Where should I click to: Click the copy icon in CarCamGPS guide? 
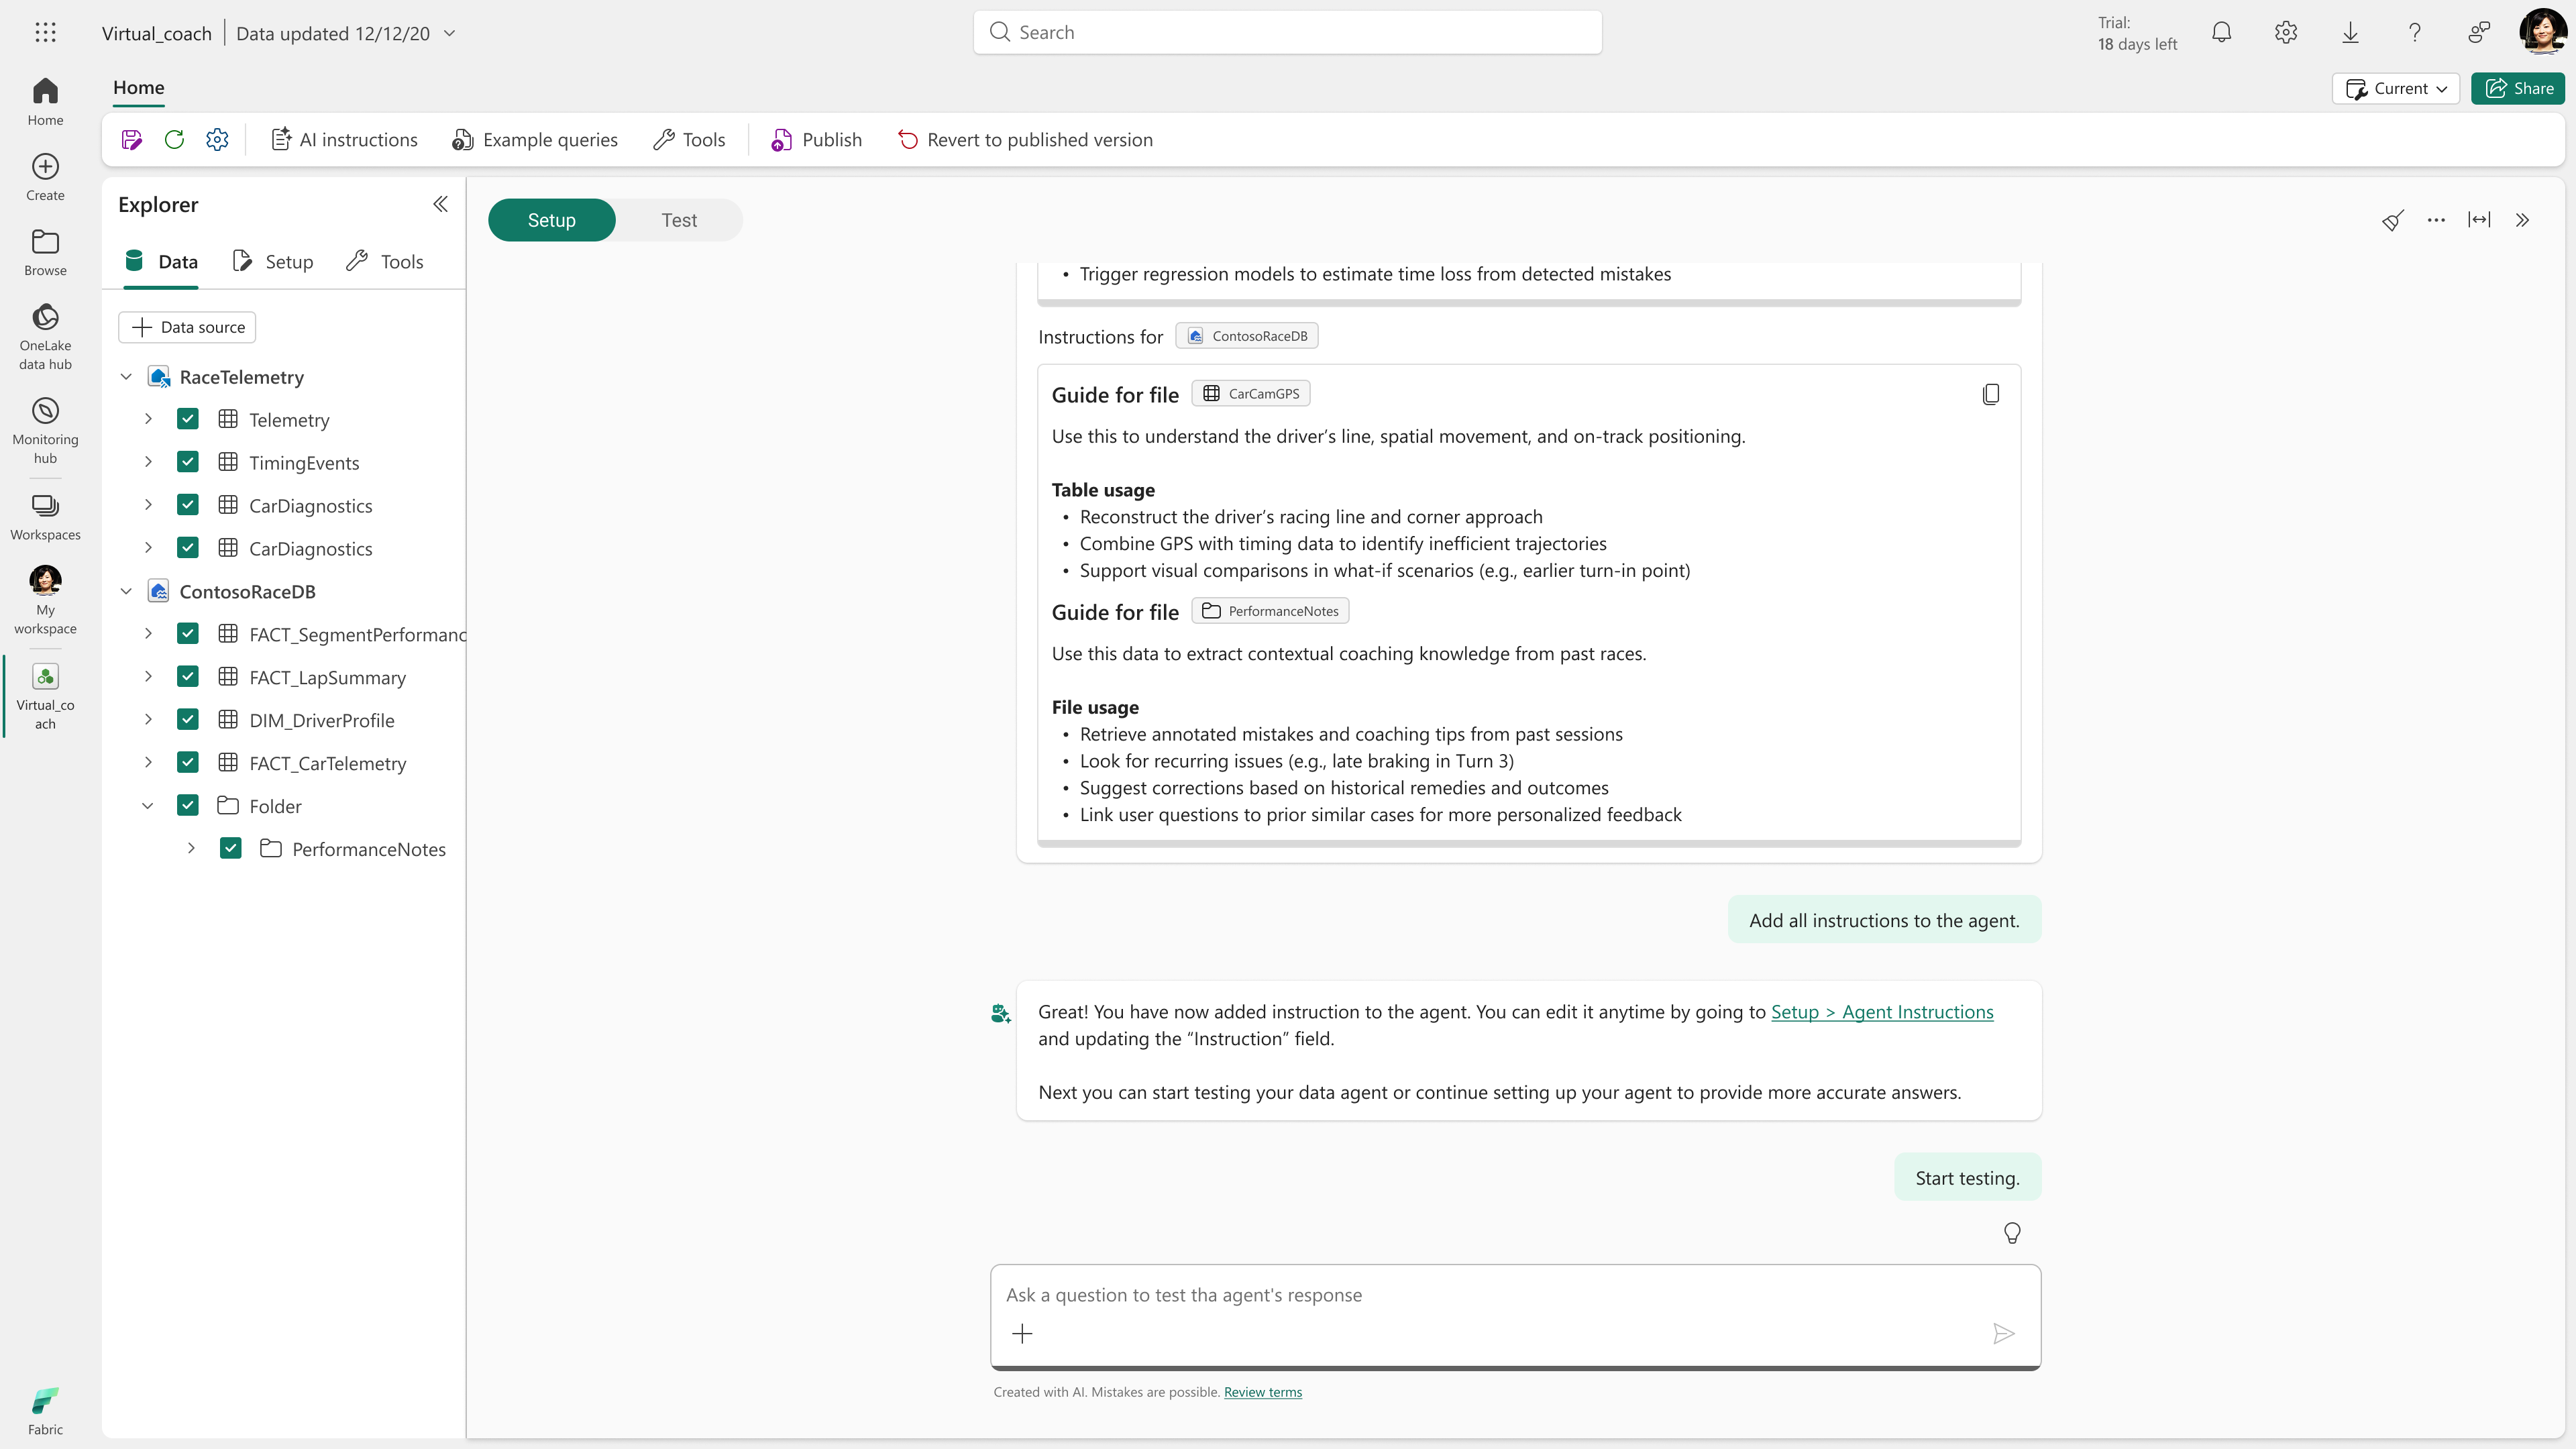(x=1990, y=394)
